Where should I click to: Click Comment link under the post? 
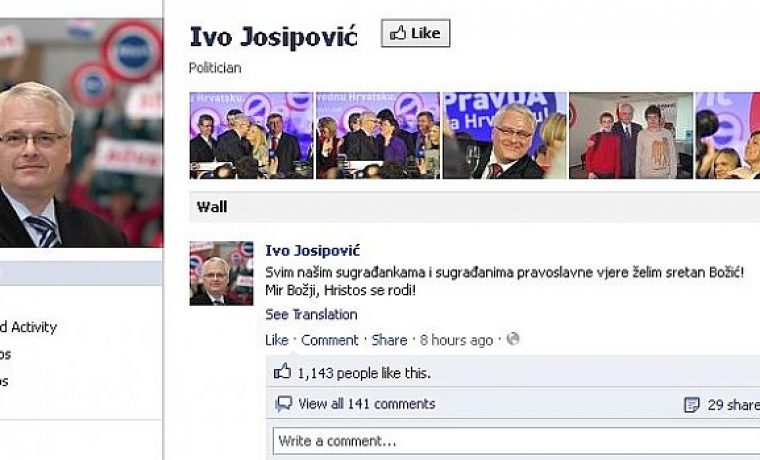[330, 340]
